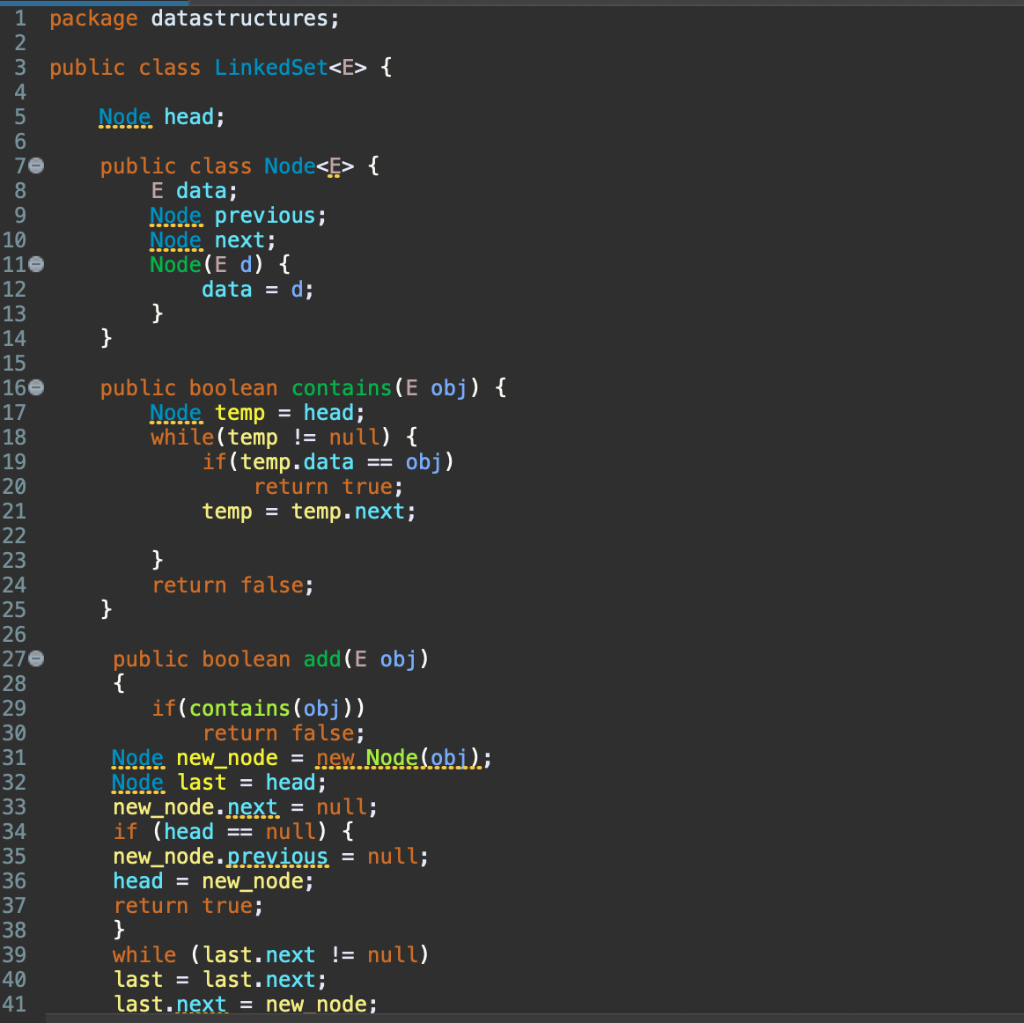1024x1023 pixels.
Task: Click underlined raw type Node before previous field
Action: (176, 215)
